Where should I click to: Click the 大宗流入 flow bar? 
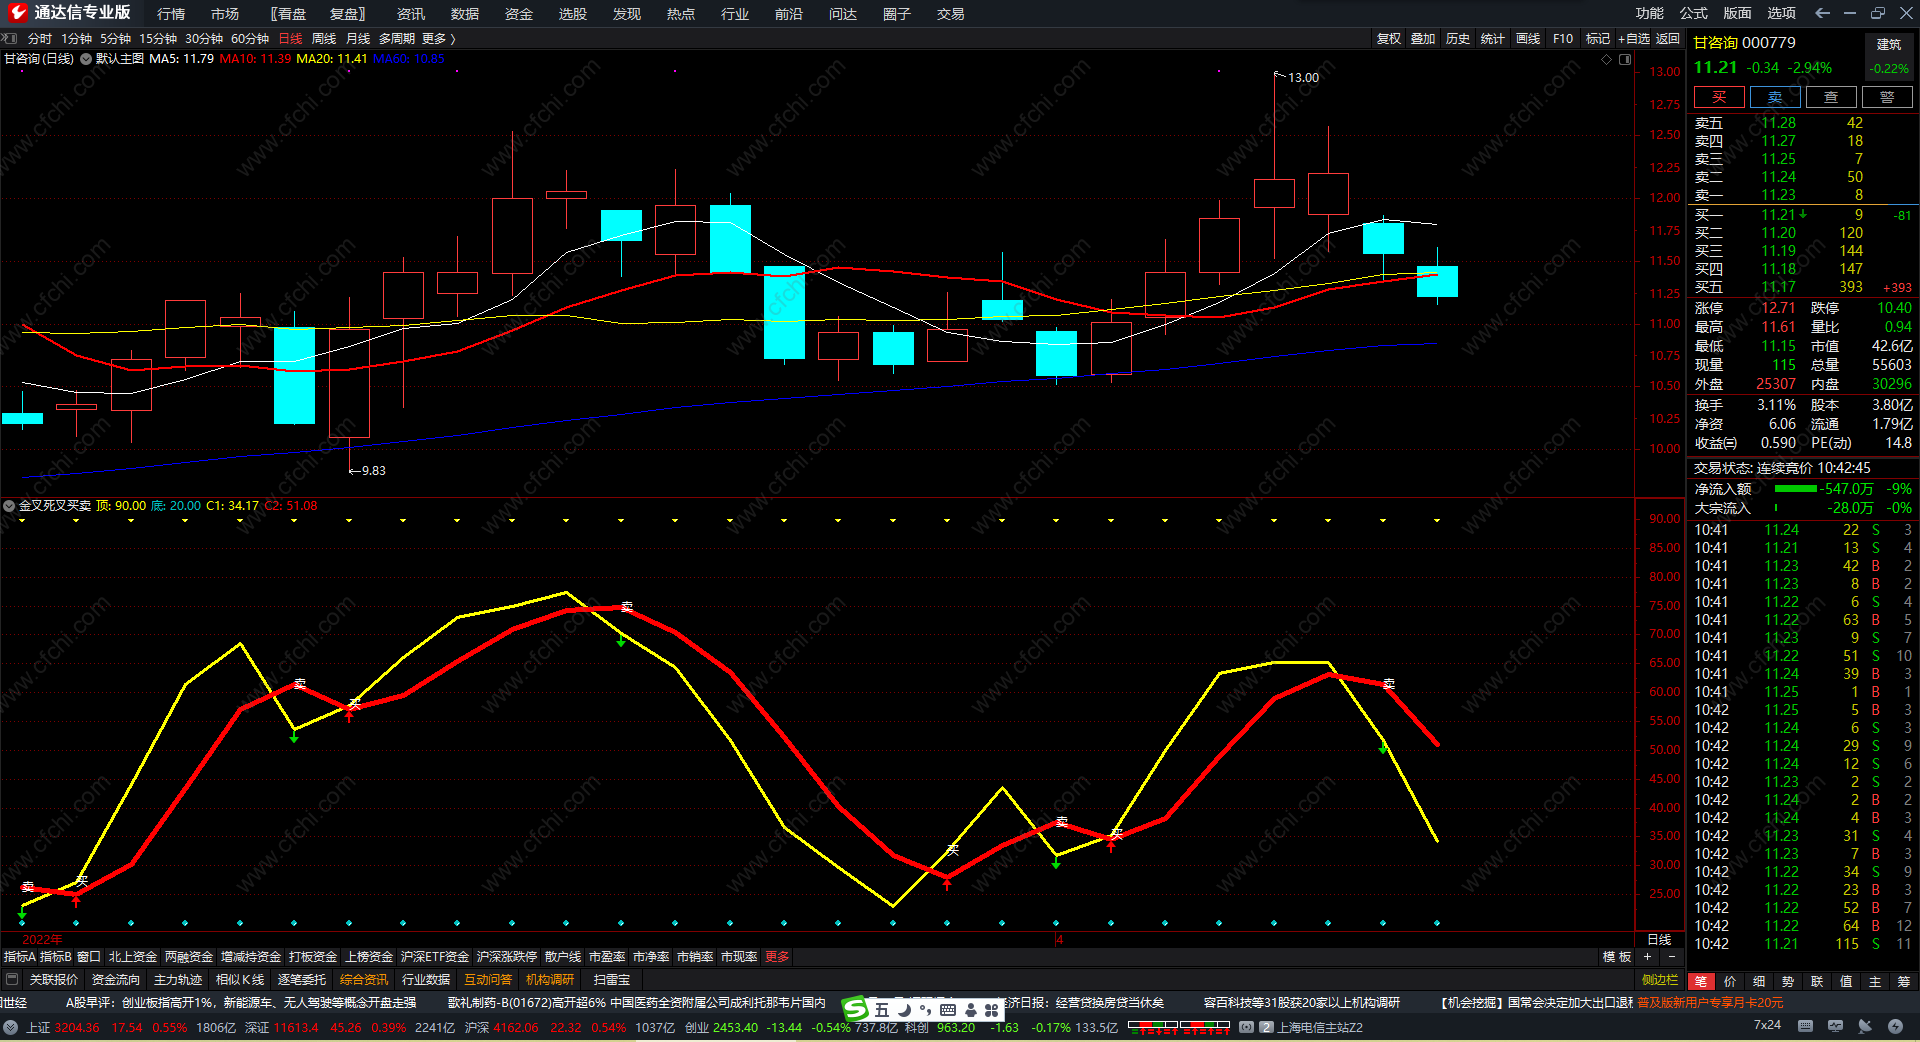1776,508
